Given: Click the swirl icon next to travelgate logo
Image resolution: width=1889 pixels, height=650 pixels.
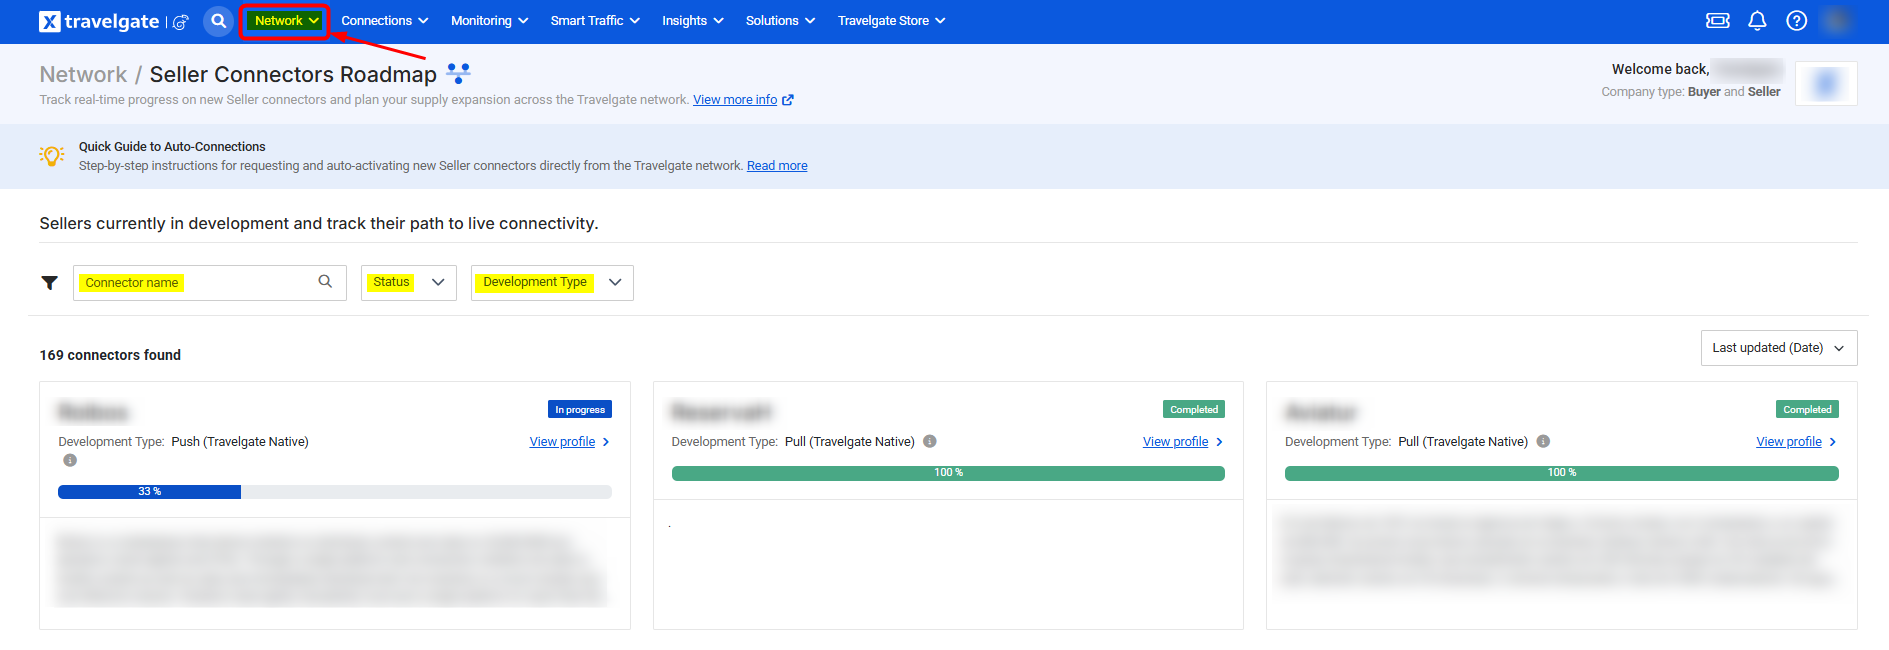Looking at the screenshot, I should [x=181, y=22].
